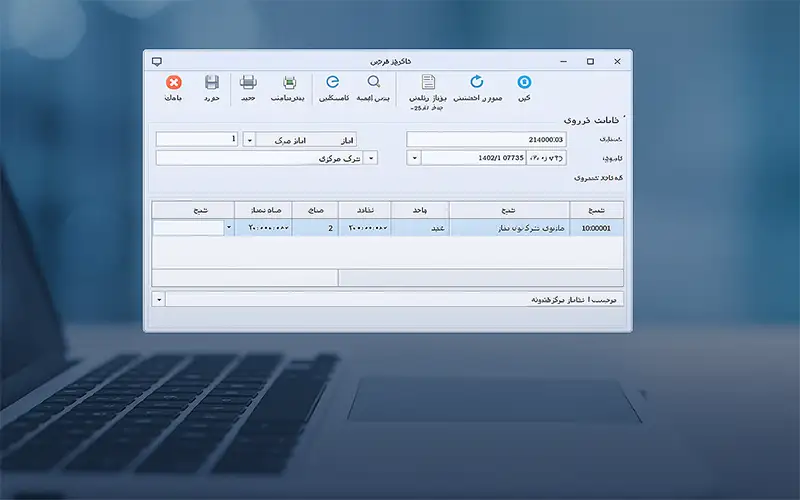Image resolution: width=800 pixels, height=500 pixels.
Task: Click the document page toolbar icon
Action: click(428, 83)
